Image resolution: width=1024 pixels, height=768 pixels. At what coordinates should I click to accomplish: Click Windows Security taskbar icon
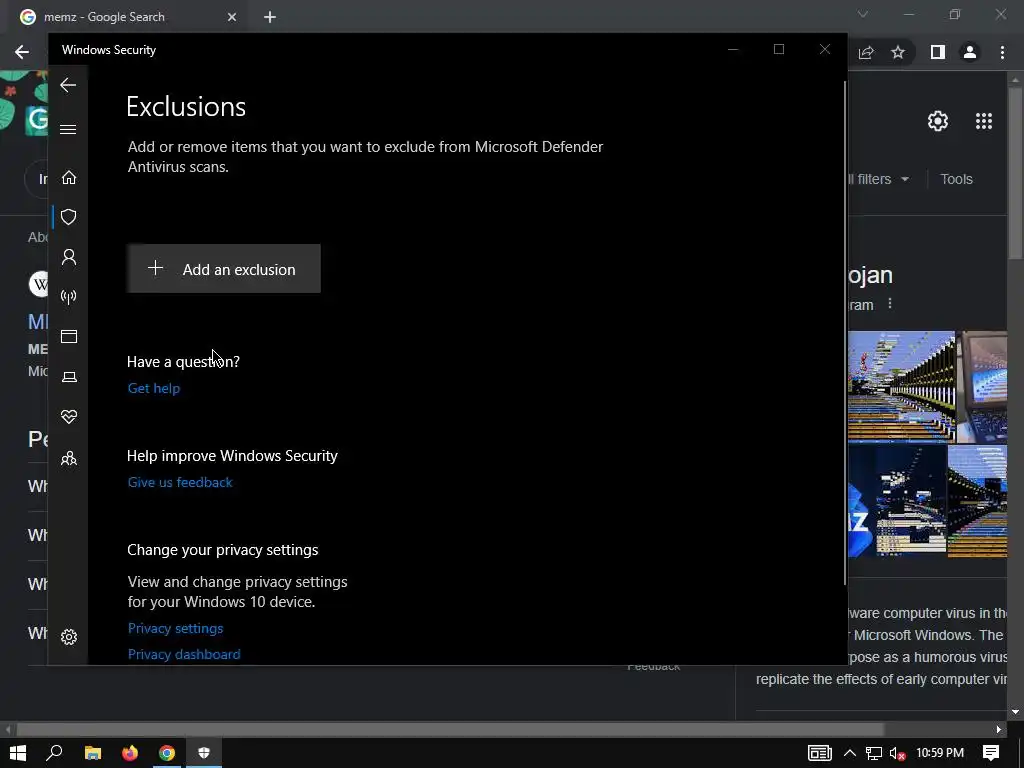click(204, 753)
